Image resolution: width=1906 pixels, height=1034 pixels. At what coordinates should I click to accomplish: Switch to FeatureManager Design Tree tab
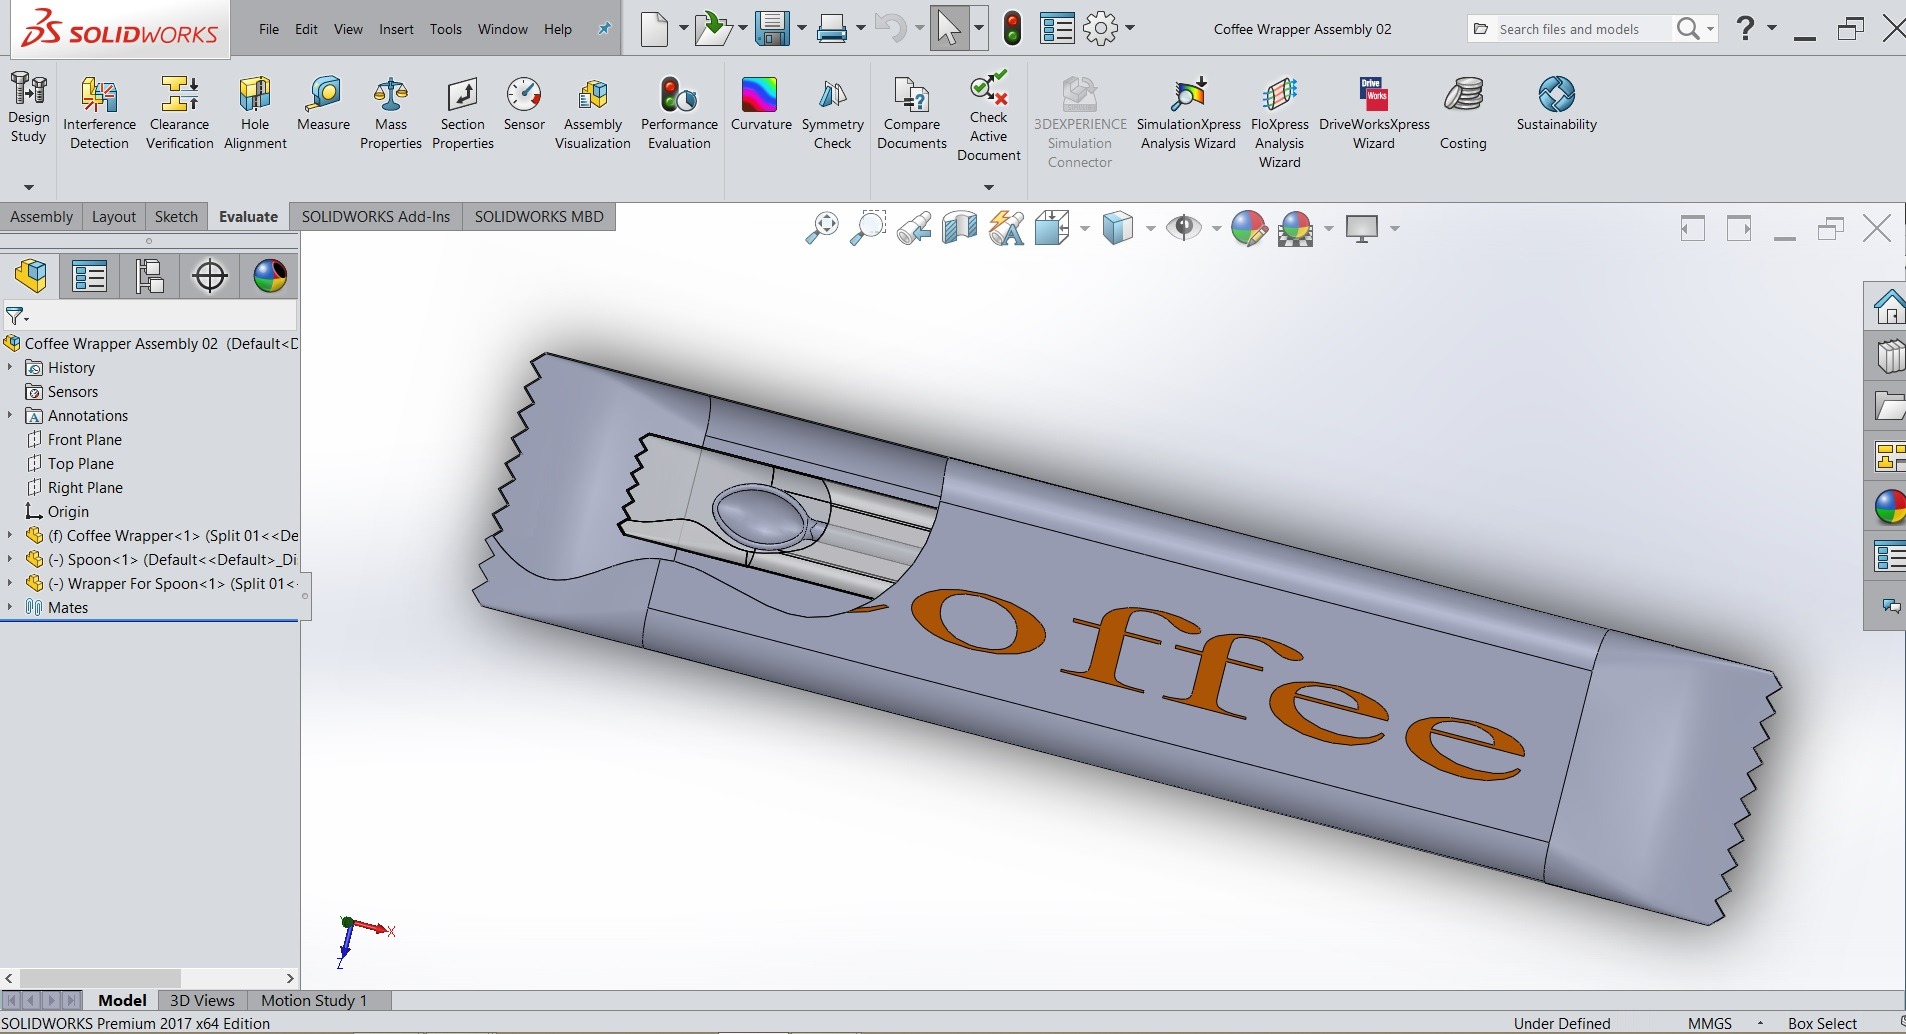[30, 276]
